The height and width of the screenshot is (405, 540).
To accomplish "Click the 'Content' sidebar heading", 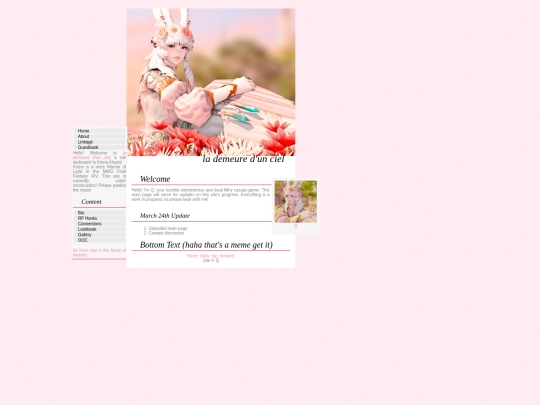I will (x=91, y=202).
